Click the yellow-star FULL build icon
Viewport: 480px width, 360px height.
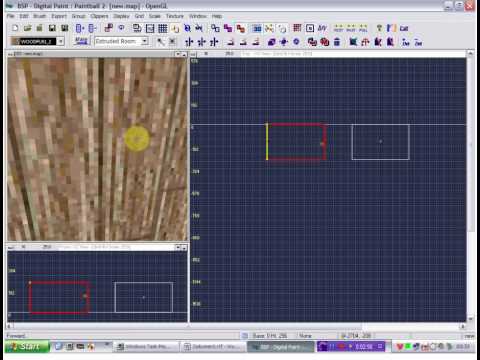[x=363, y=28]
